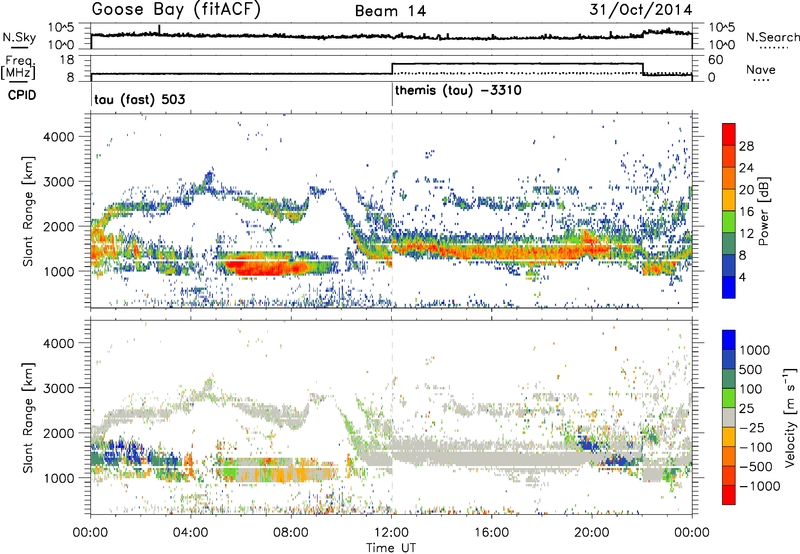Click the solid line sample under 'N.Sky'
This screenshot has height=554, width=800.
[19, 47]
